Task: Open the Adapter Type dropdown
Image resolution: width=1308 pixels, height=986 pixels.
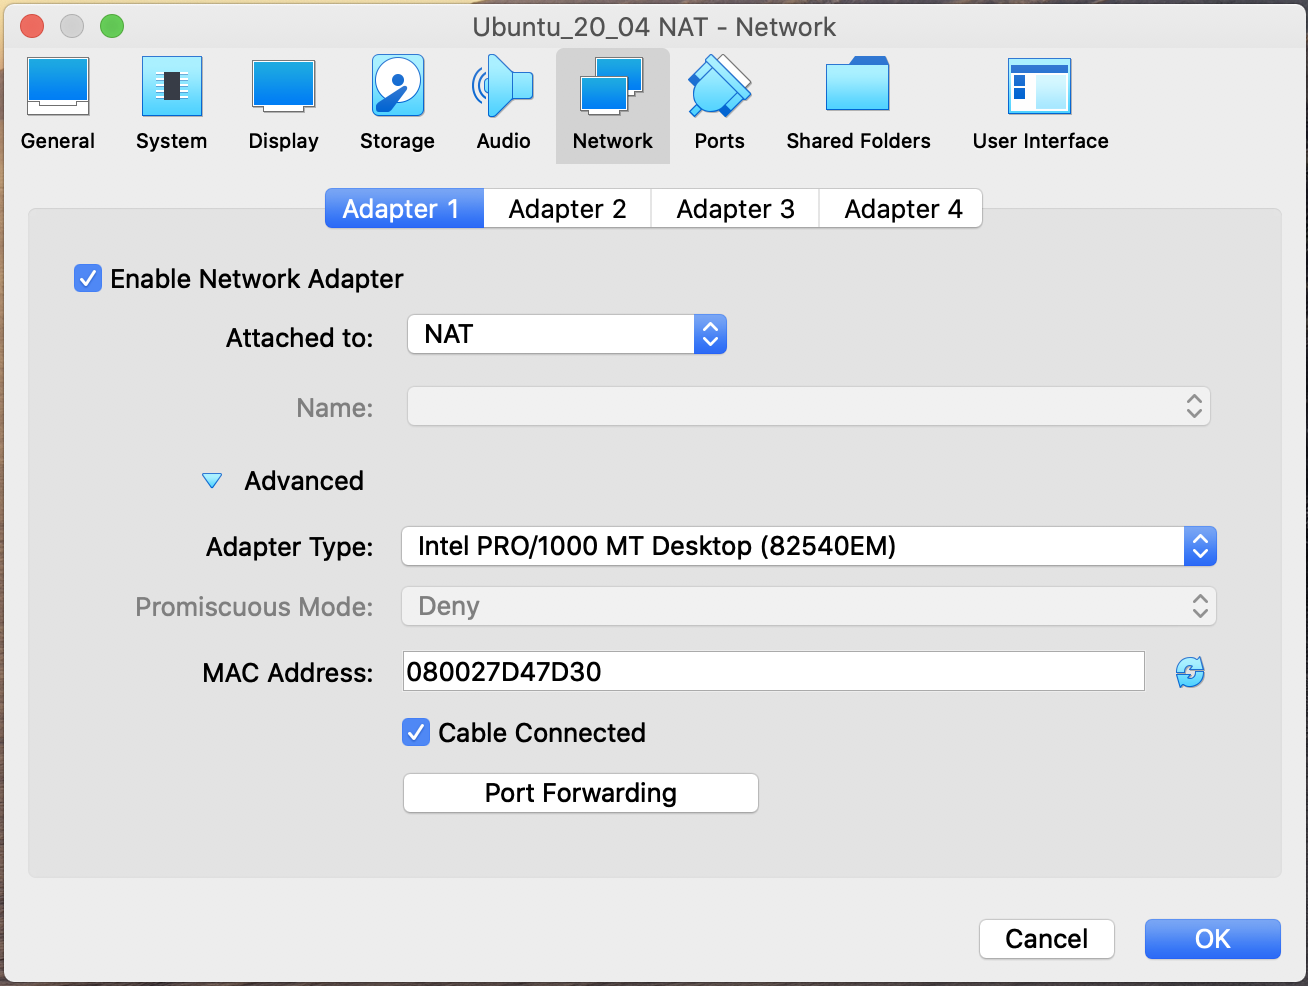Action: [808, 546]
